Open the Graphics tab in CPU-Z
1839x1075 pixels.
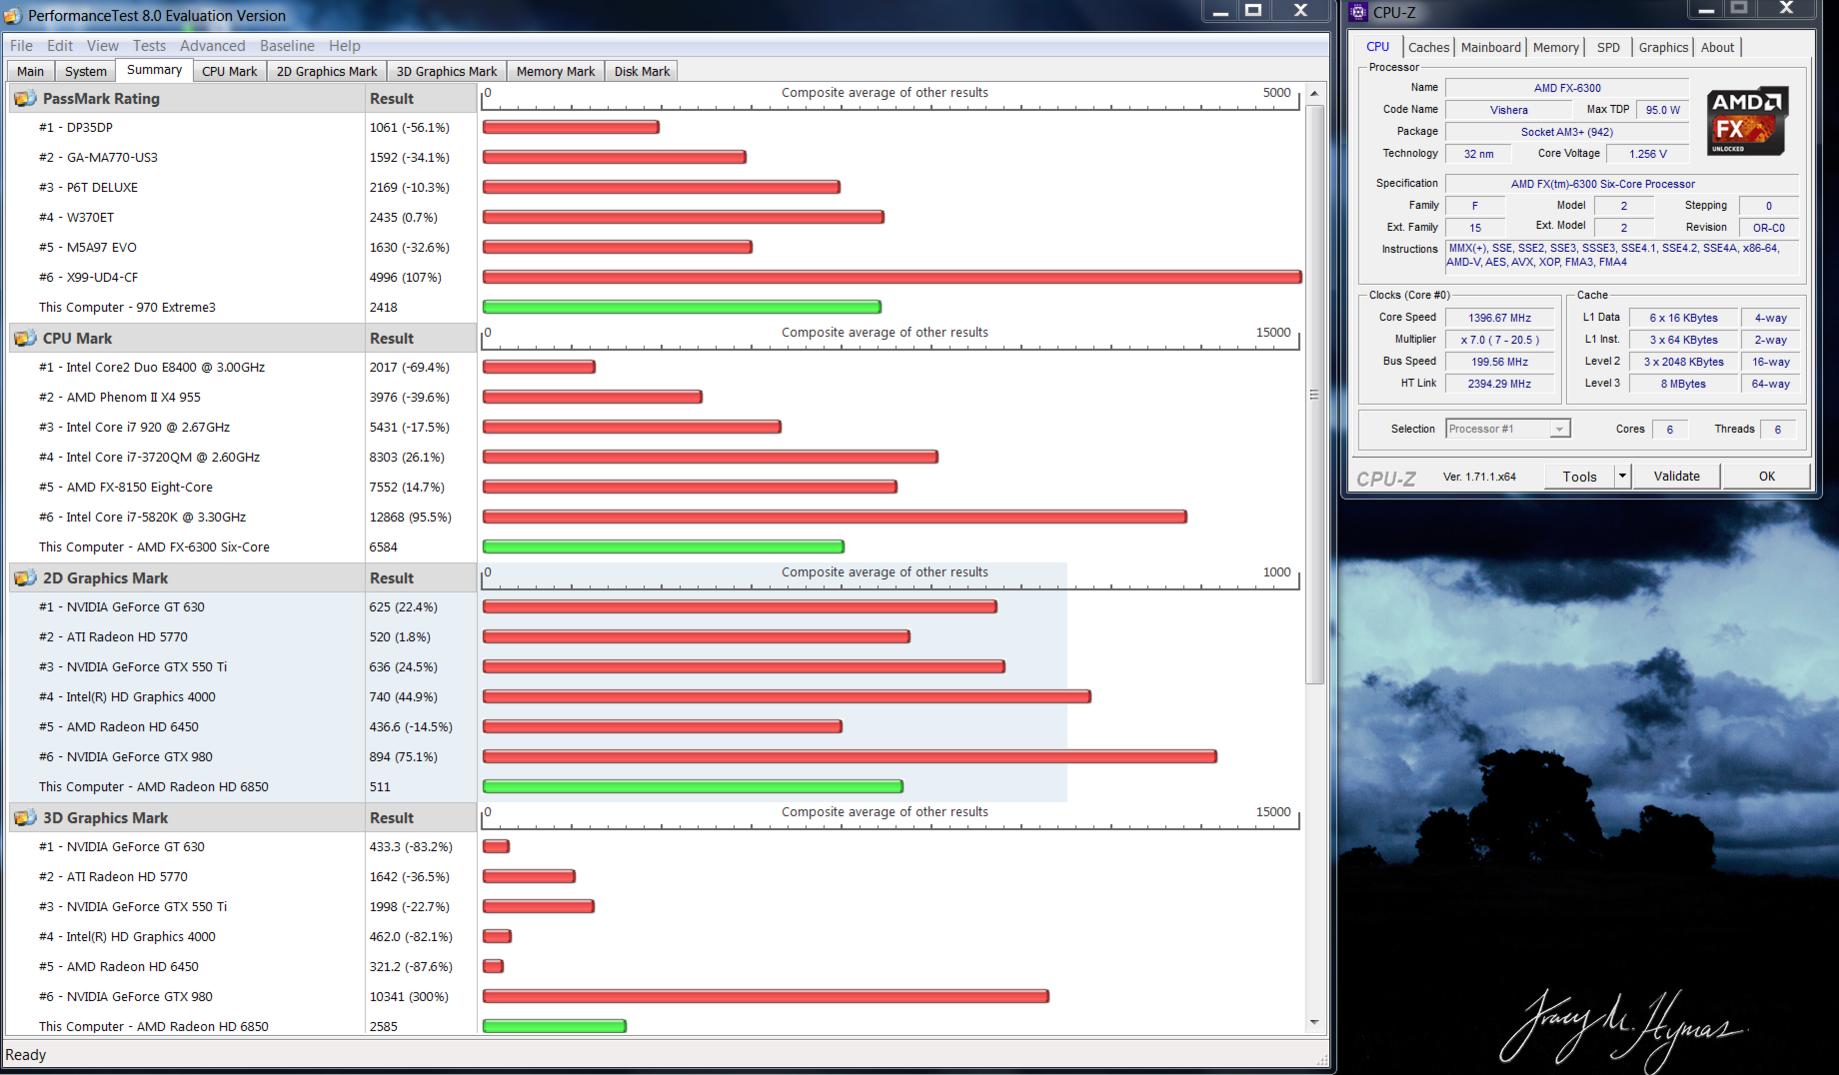[x=1663, y=47]
